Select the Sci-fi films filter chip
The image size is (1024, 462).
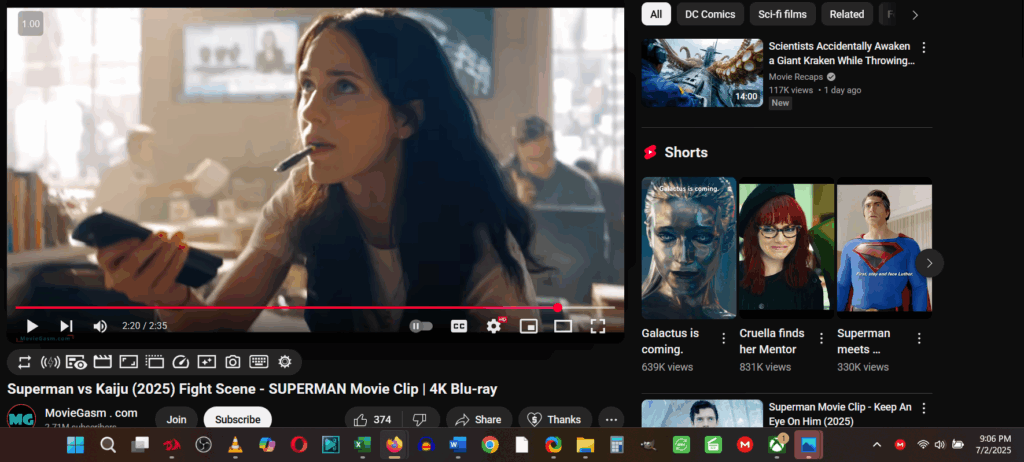coord(782,14)
